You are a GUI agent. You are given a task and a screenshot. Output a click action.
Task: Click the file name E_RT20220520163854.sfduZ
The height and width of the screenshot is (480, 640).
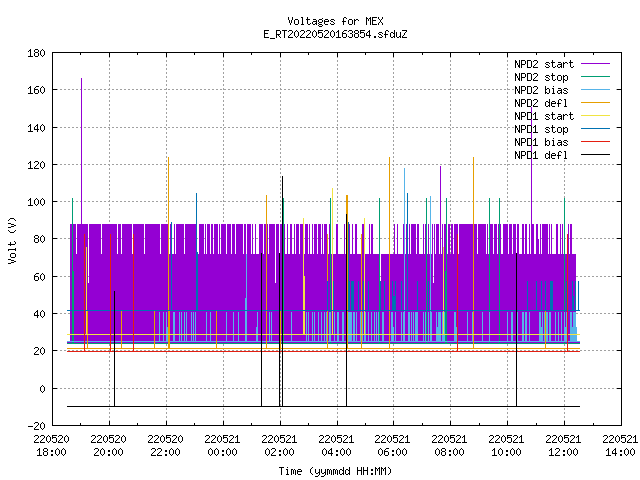(x=335, y=34)
